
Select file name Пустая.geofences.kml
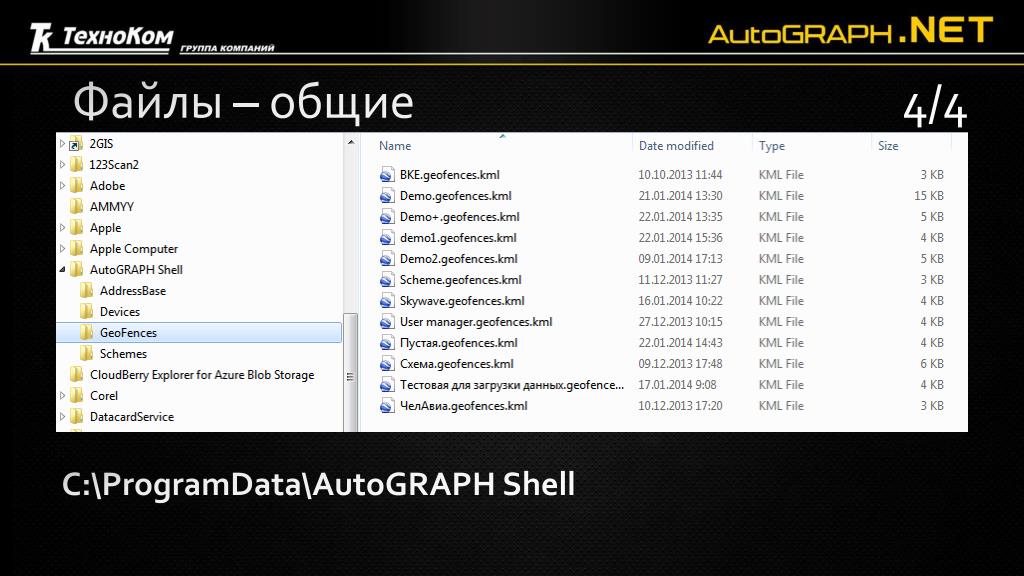458,343
